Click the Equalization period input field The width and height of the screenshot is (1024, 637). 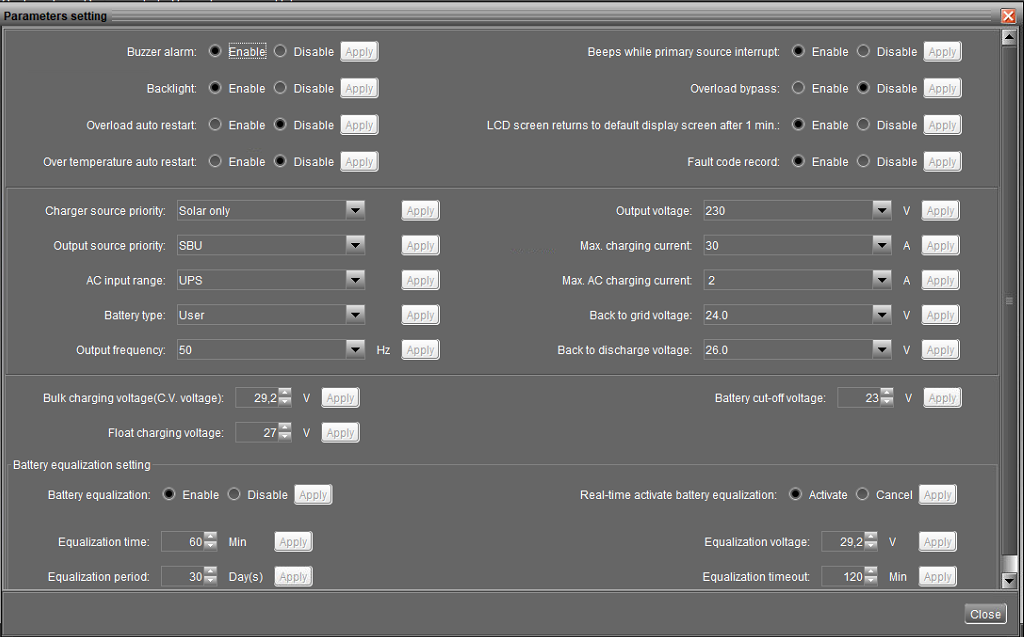[x=182, y=577]
